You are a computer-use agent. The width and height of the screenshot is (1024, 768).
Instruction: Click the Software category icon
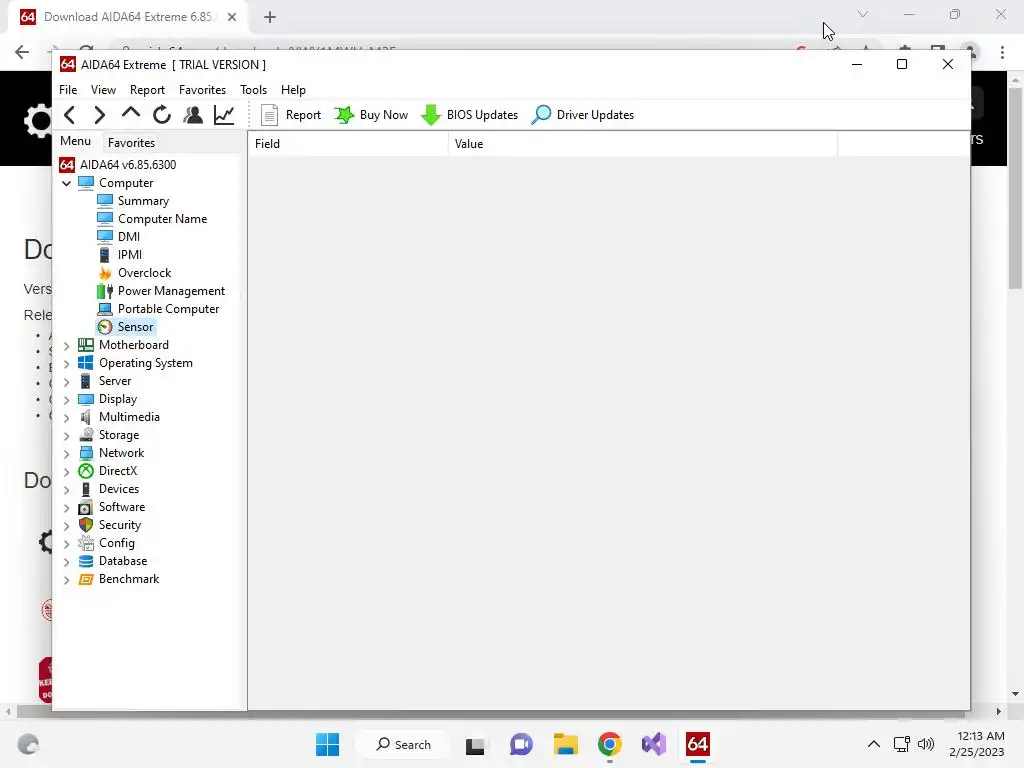[86, 507]
